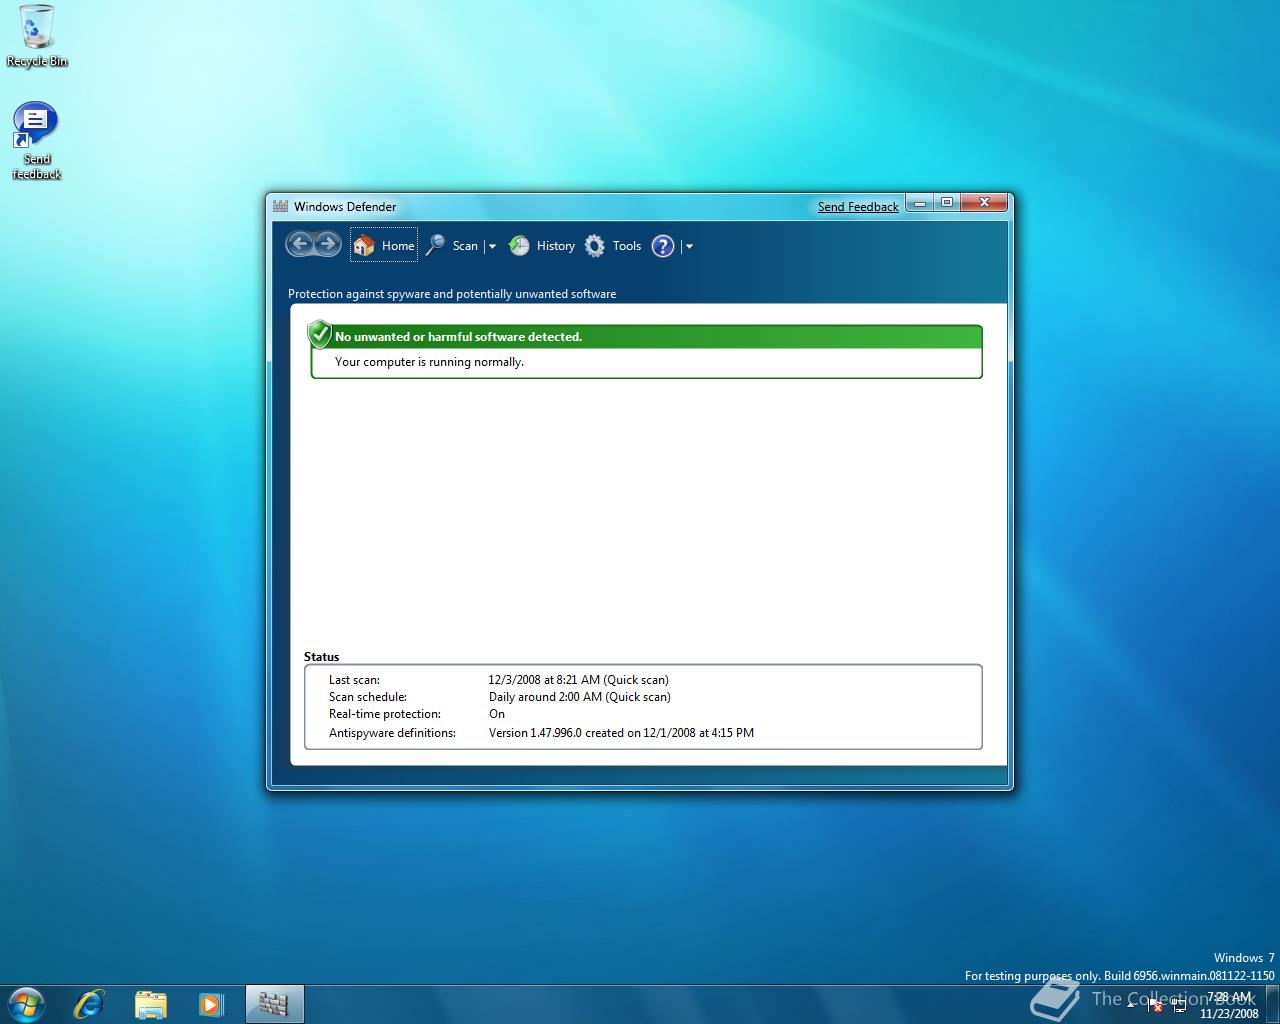Click the Scan schedule value 'Daily around 2:00 AM'
The image size is (1280, 1024).
coord(579,697)
